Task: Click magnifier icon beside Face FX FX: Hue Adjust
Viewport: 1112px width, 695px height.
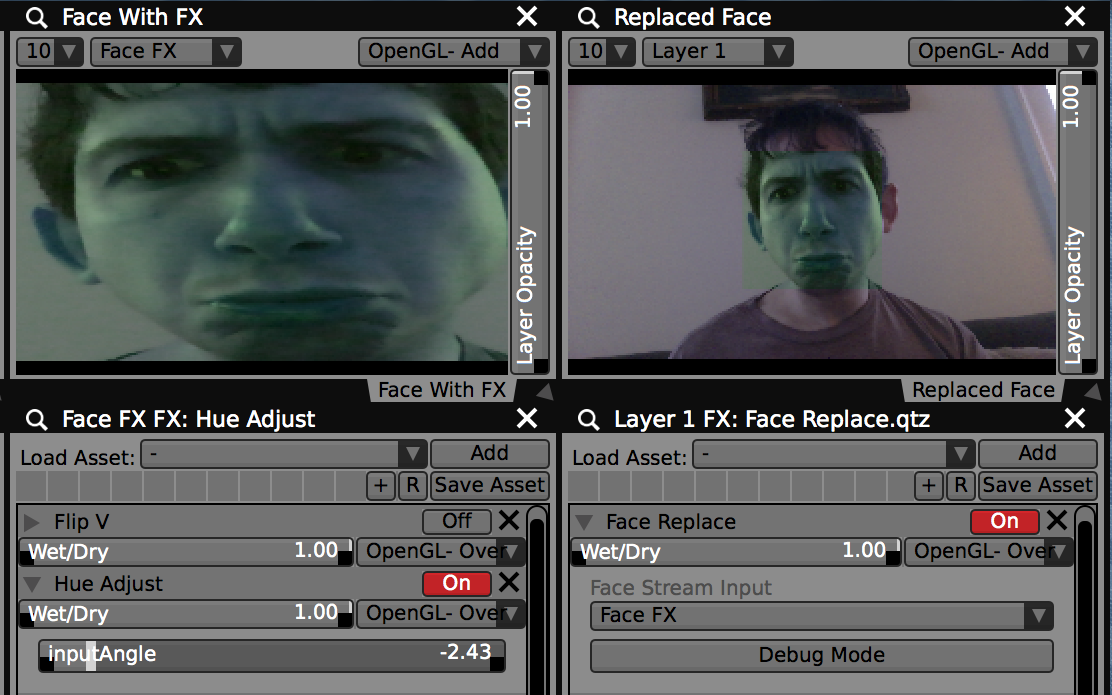Action: pyautogui.click(x=36, y=419)
